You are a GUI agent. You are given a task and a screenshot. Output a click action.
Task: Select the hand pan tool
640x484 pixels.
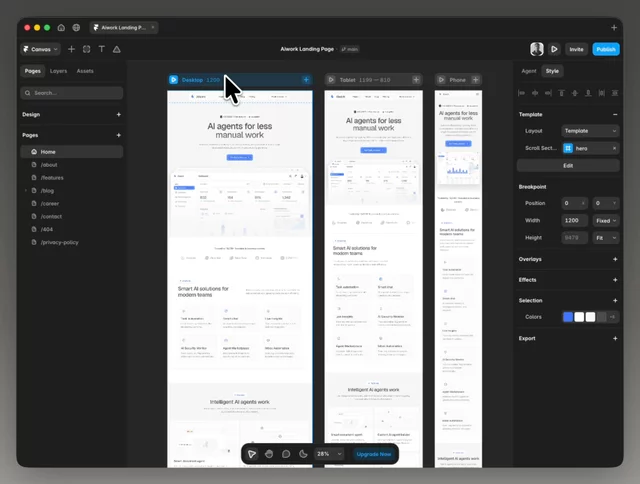coord(269,454)
